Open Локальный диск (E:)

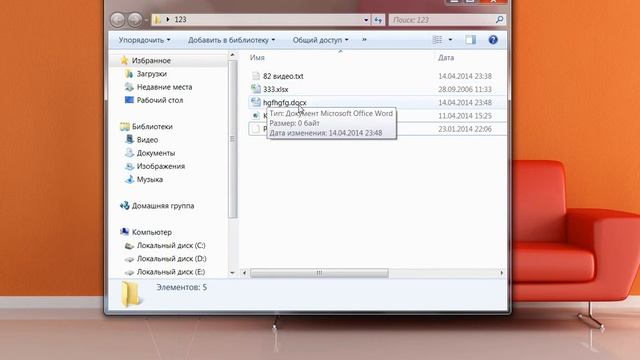171,272
